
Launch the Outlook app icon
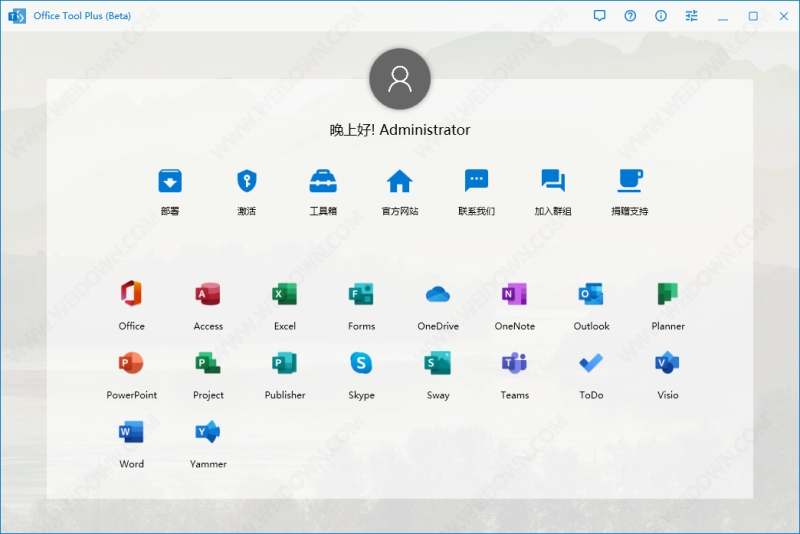(591, 294)
